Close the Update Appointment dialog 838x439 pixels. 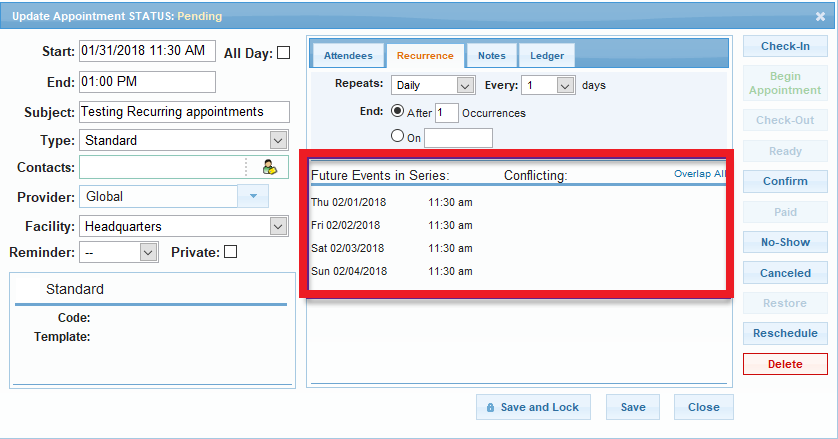click(820, 17)
